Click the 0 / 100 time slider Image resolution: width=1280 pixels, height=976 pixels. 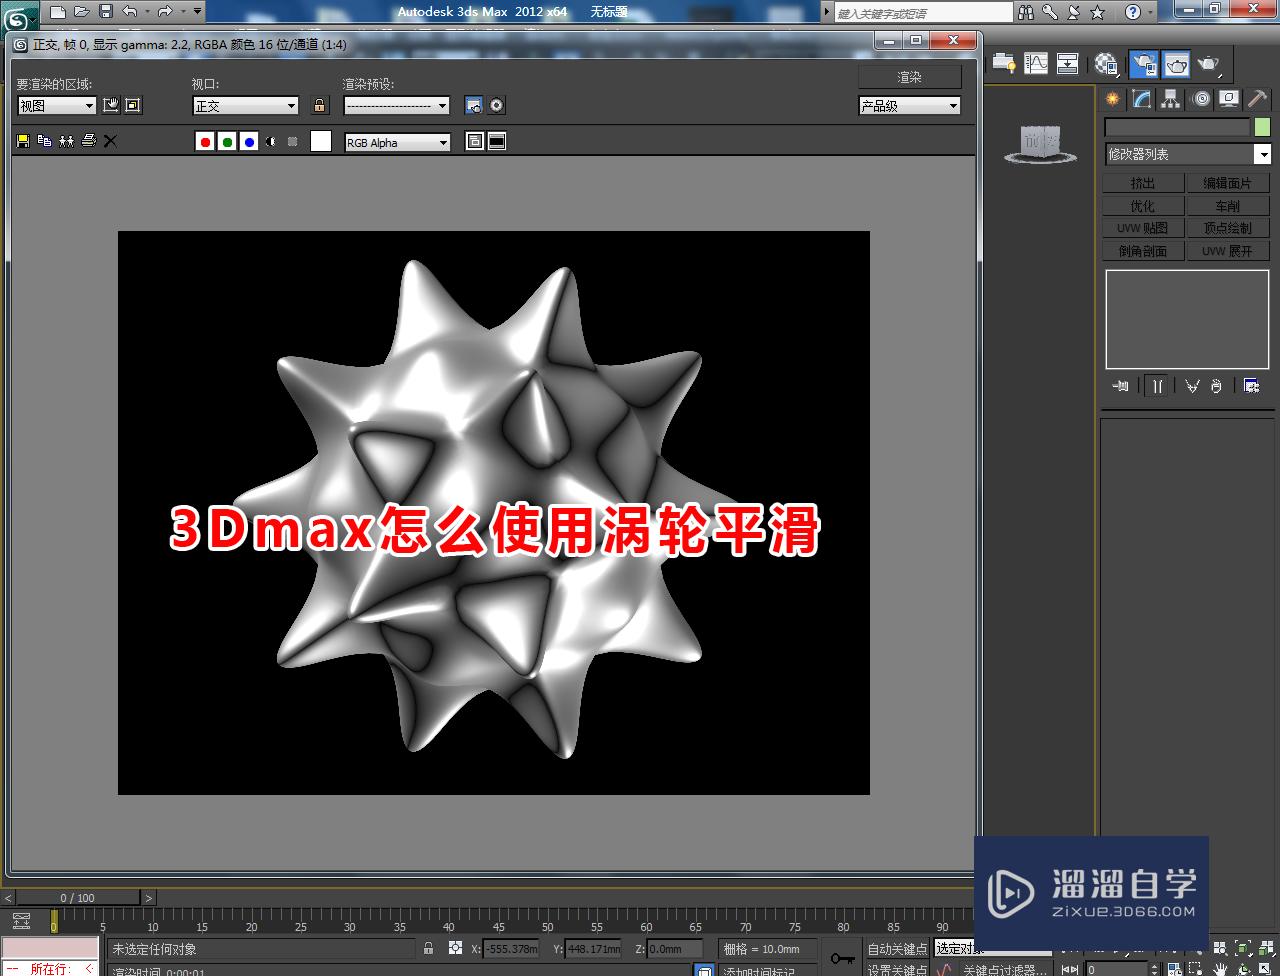[x=78, y=898]
